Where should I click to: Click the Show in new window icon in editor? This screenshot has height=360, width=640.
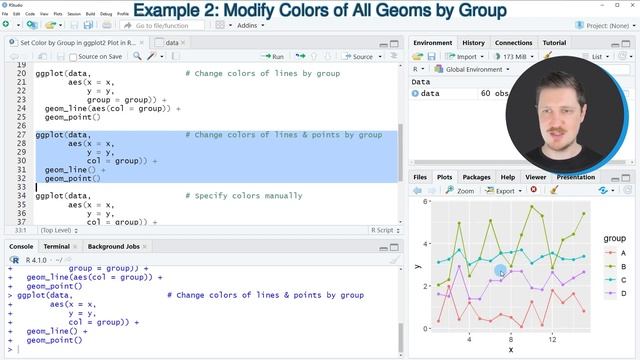(42, 56)
